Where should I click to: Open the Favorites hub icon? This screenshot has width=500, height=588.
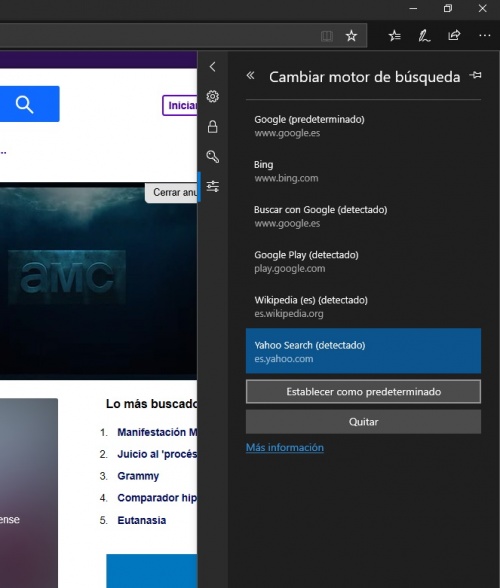pos(395,36)
